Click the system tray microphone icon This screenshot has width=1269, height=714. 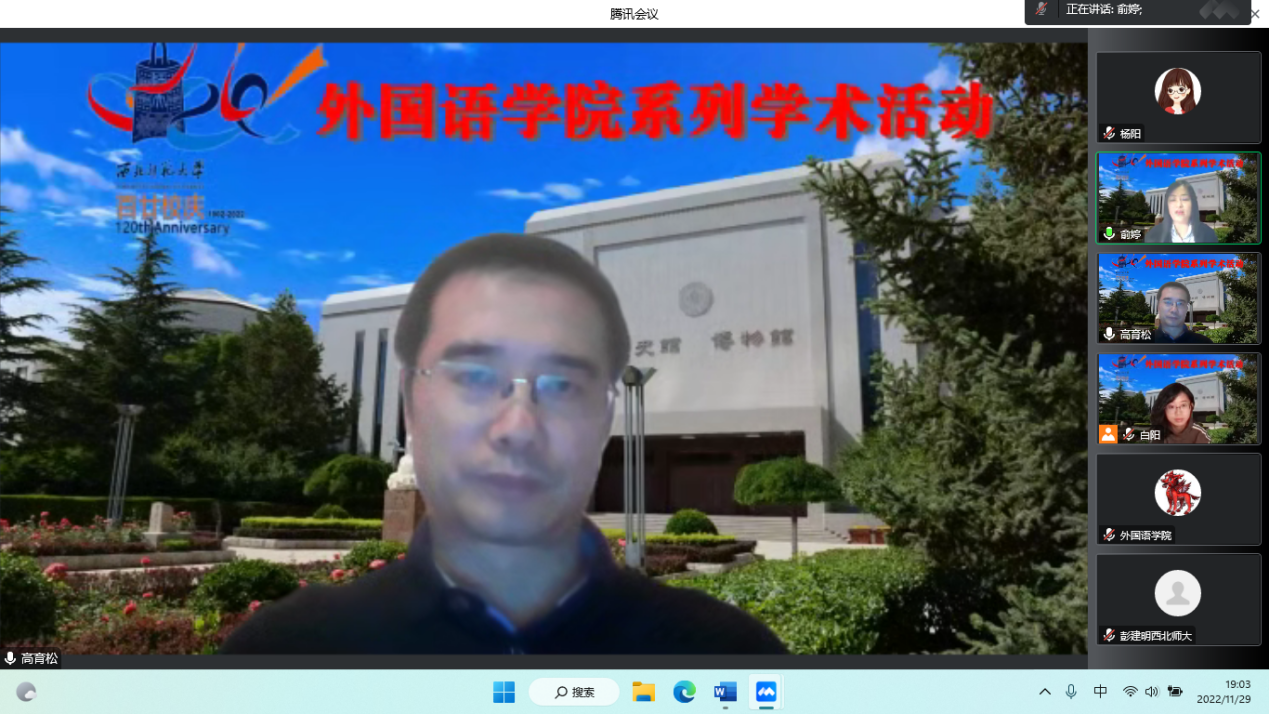[1071, 692]
